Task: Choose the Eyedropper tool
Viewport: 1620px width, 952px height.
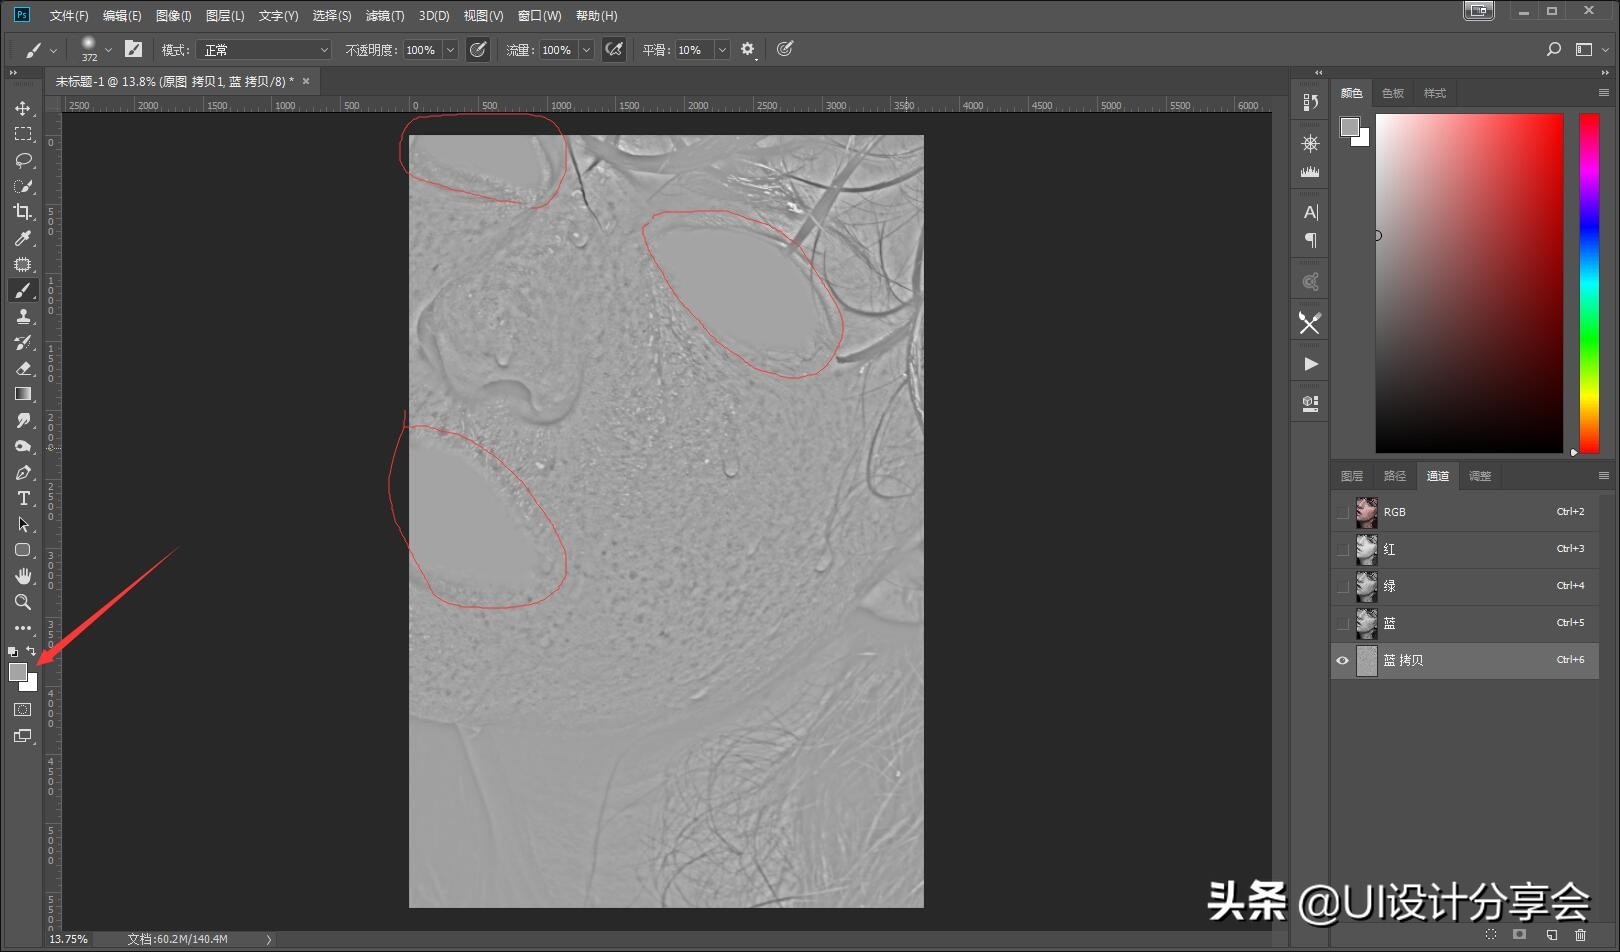Action: pyautogui.click(x=23, y=238)
